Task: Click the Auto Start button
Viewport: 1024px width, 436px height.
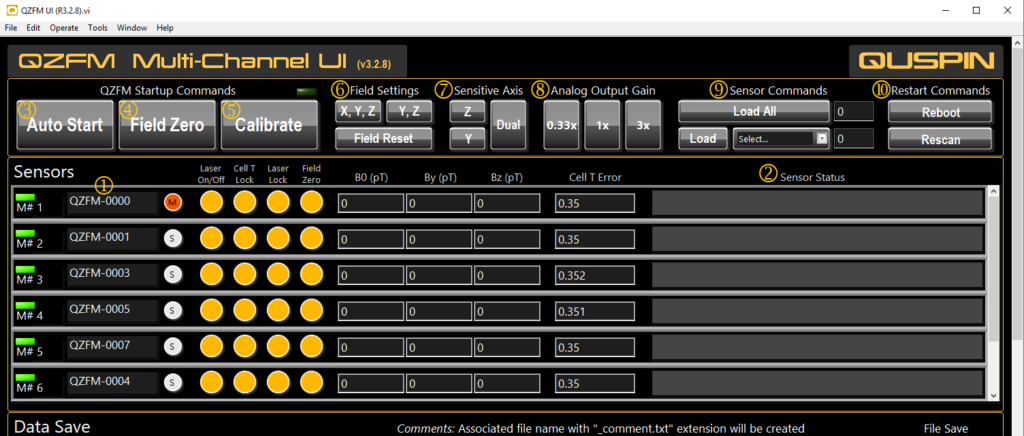Action: point(65,125)
